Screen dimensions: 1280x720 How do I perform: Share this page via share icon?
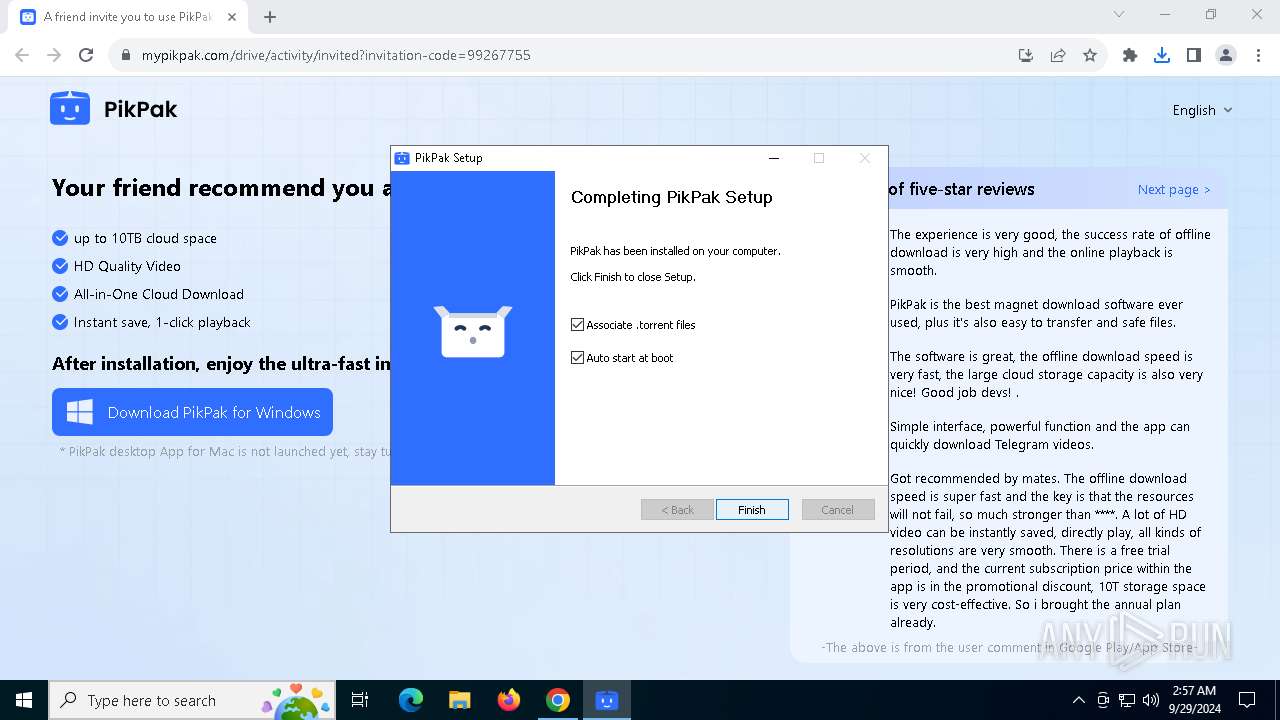[1058, 55]
